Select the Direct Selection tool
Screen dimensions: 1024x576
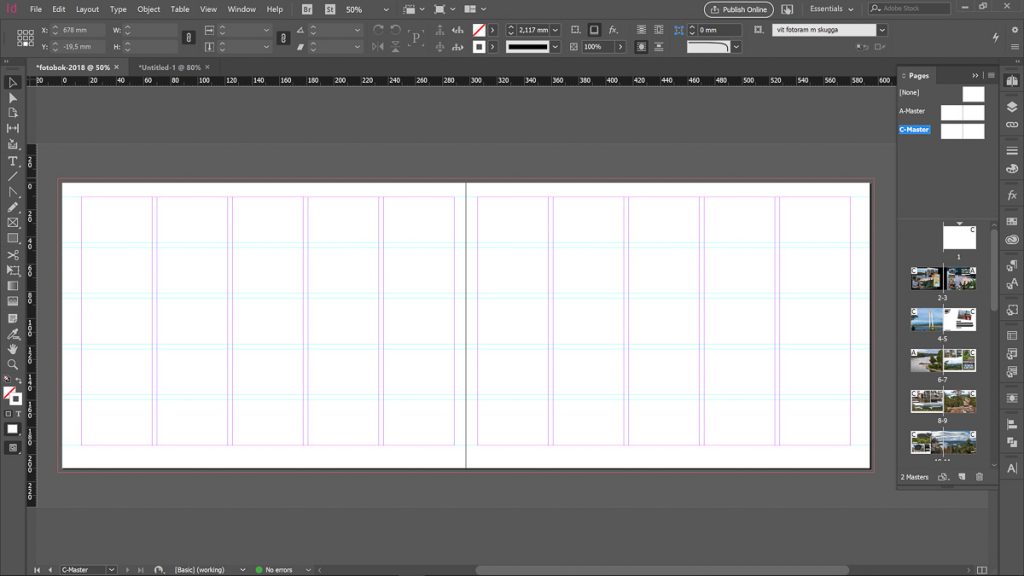12,98
